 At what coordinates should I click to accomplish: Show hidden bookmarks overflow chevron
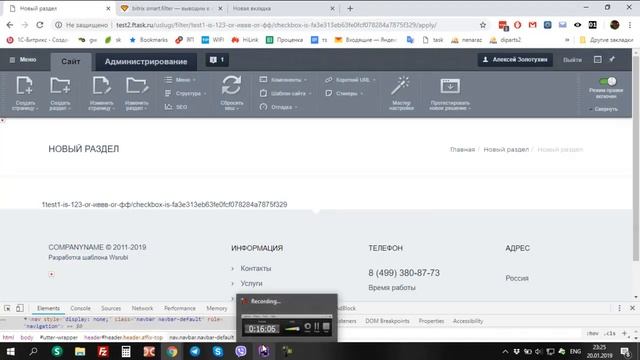coord(567,40)
